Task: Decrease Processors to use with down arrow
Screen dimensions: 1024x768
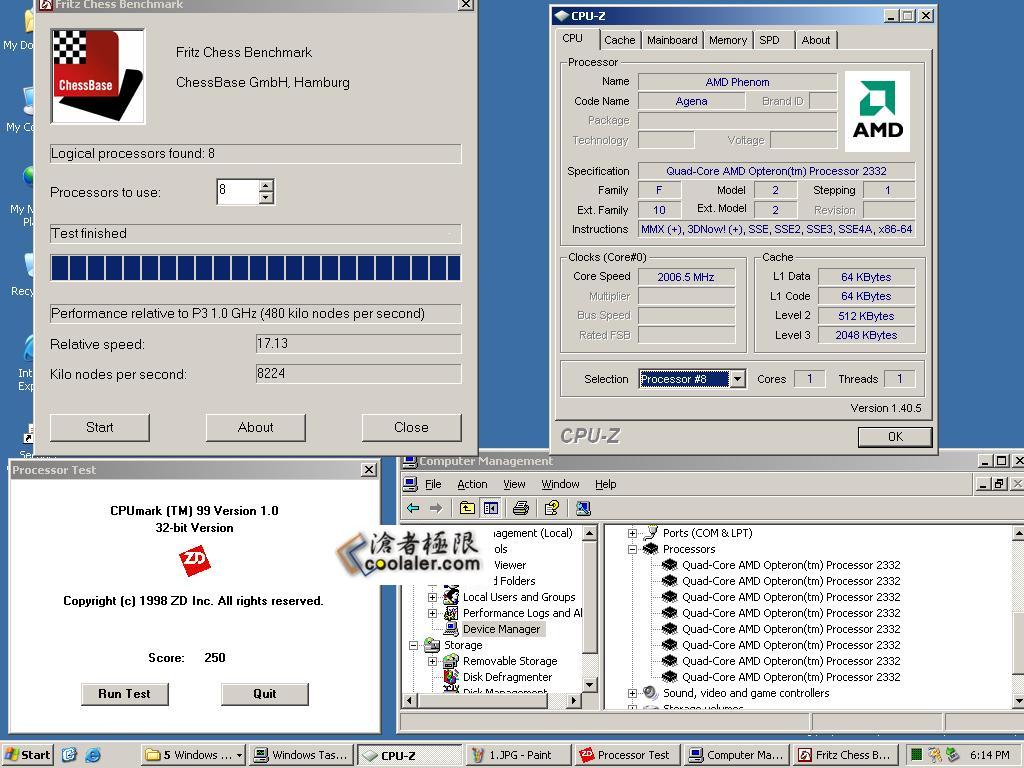Action: 266,197
